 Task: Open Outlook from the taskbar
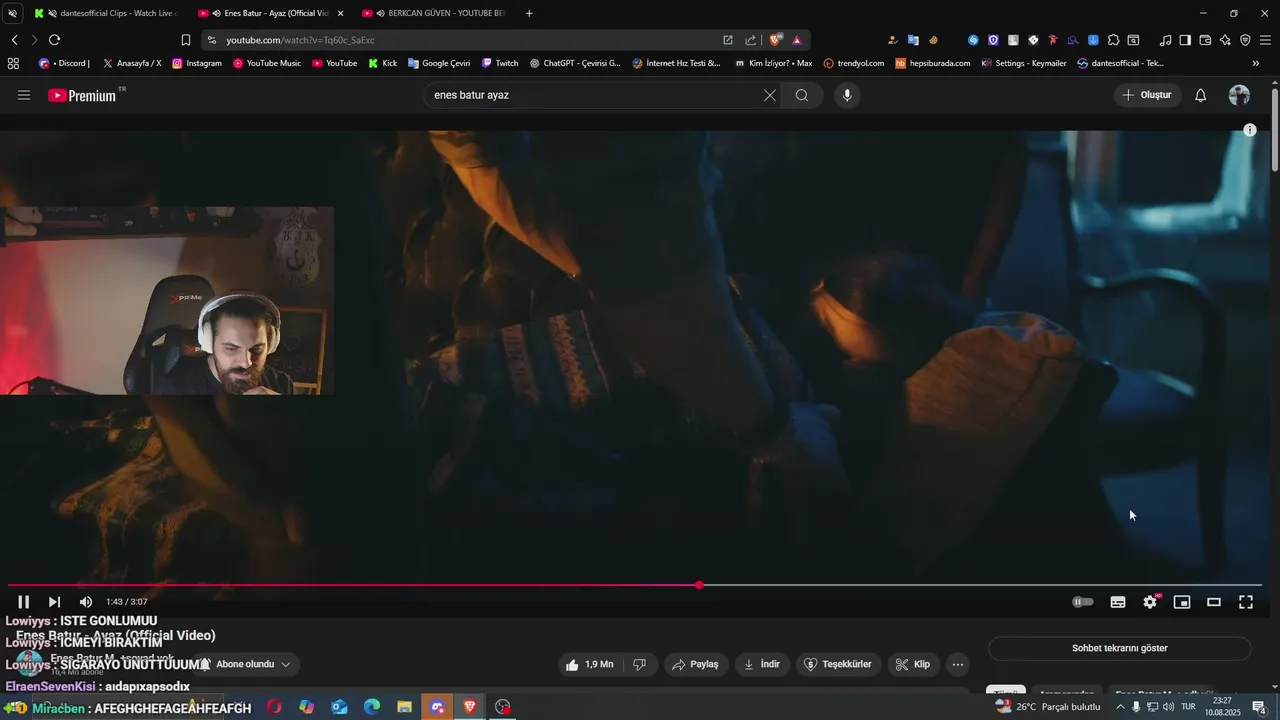339,707
